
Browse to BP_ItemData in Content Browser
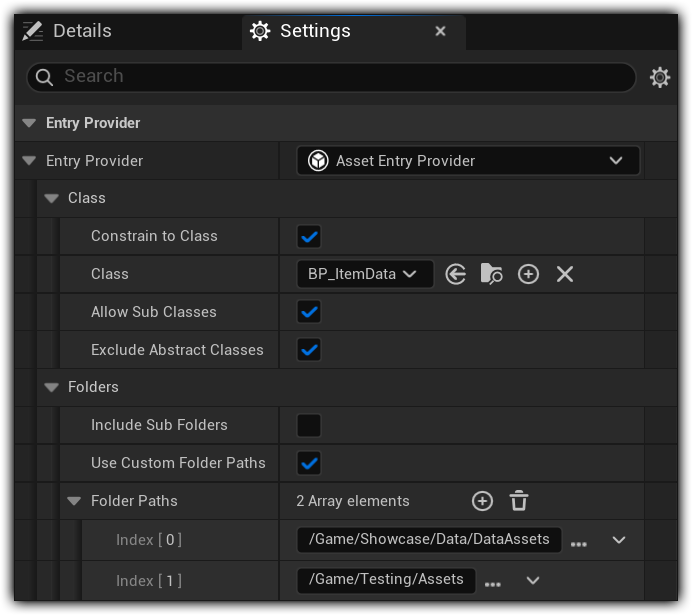coord(492,274)
